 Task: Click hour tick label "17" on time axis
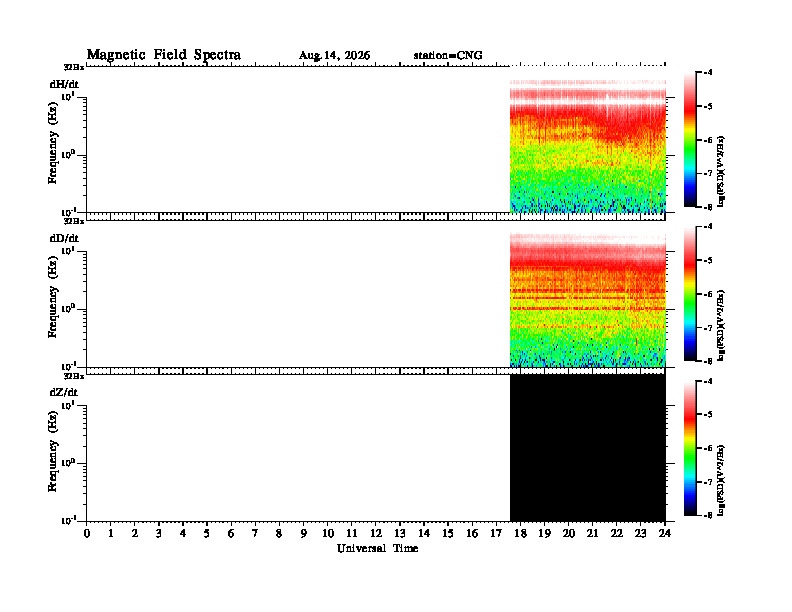(496, 534)
